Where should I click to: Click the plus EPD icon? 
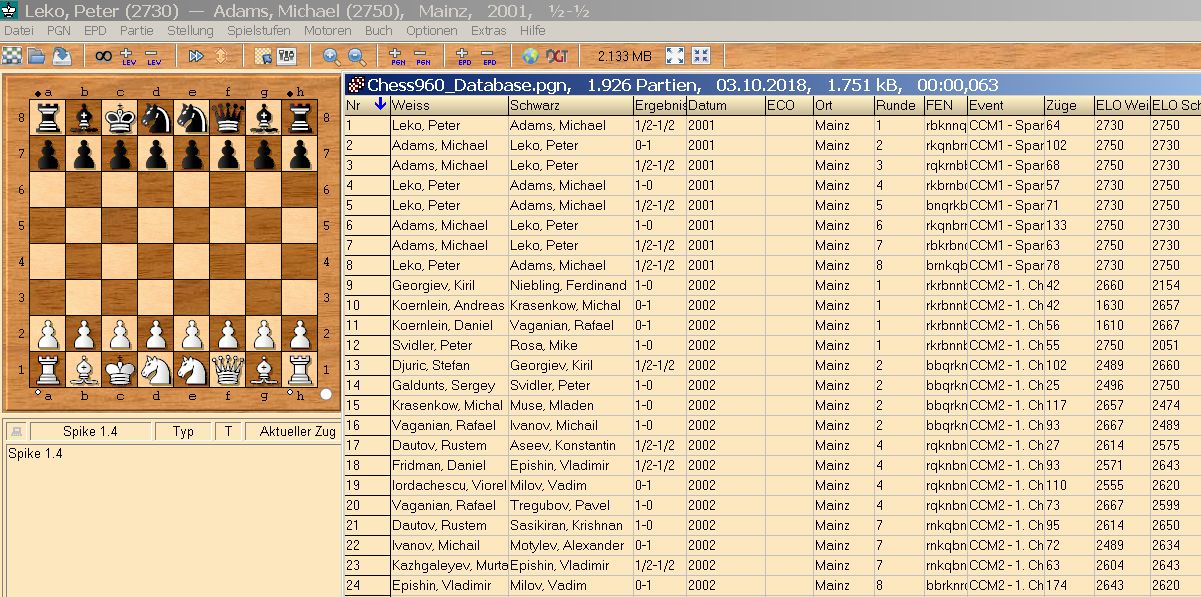click(464, 56)
